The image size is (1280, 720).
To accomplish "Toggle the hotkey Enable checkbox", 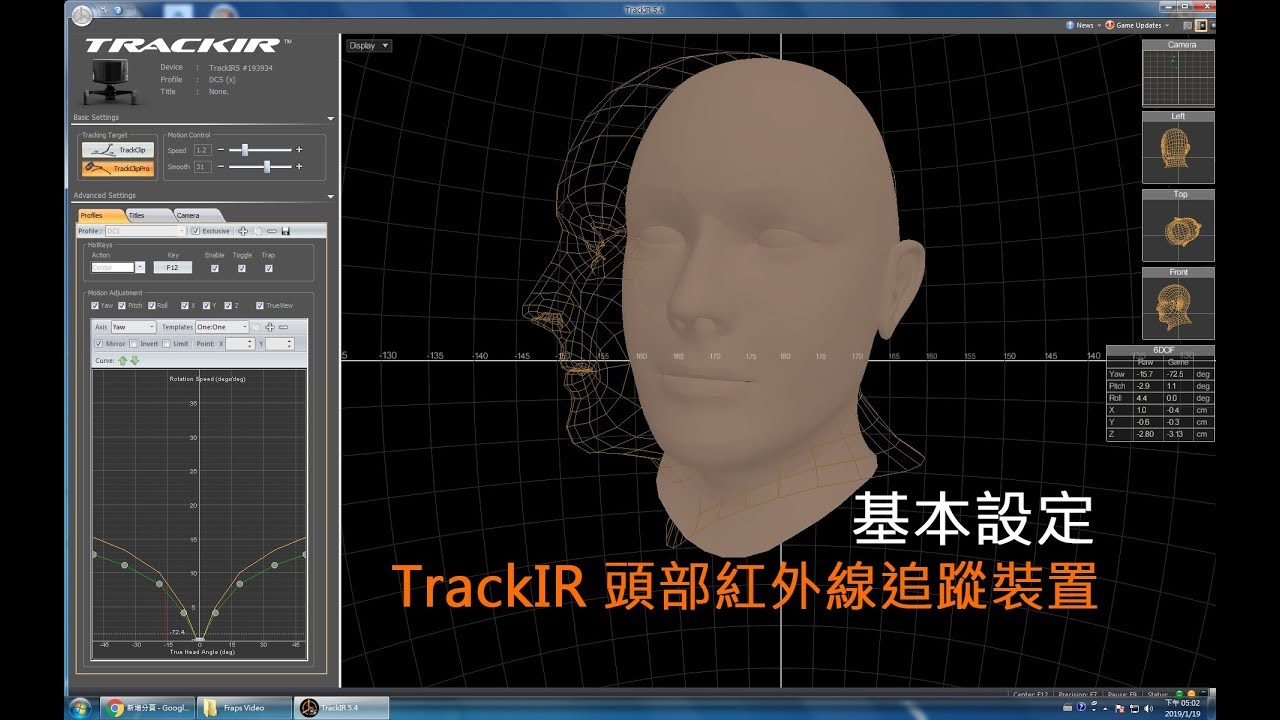I will [214, 268].
